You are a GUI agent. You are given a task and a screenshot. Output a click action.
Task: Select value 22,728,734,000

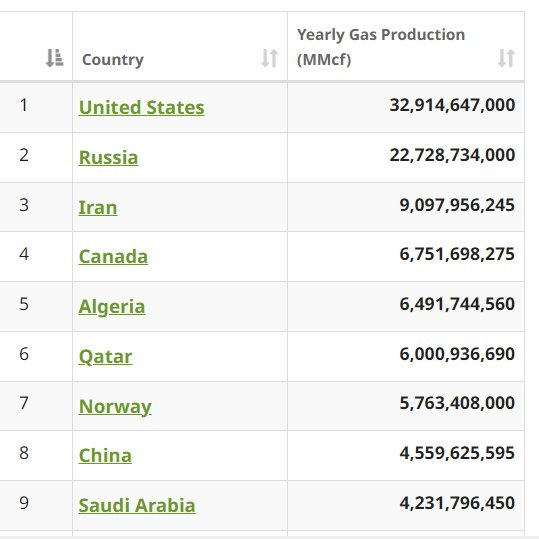[x=452, y=155]
